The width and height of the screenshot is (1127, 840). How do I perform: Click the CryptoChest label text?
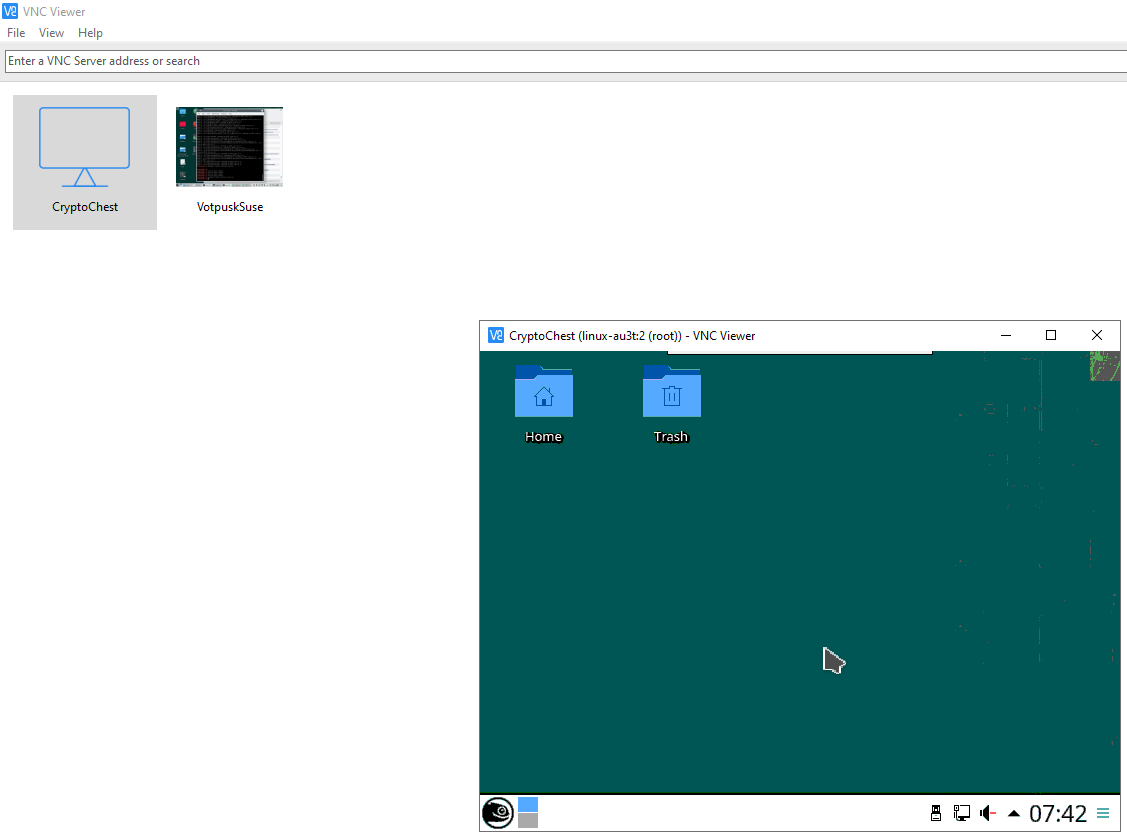(x=85, y=207)
